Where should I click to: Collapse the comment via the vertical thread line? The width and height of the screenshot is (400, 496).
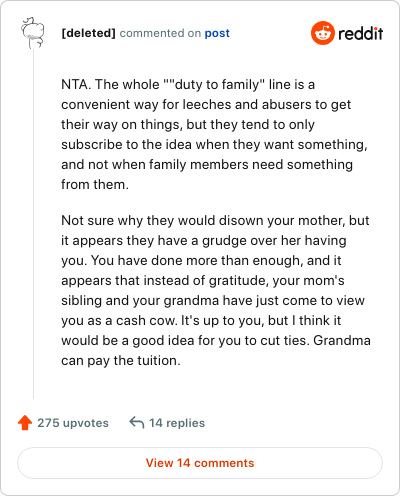click(33, 223)
